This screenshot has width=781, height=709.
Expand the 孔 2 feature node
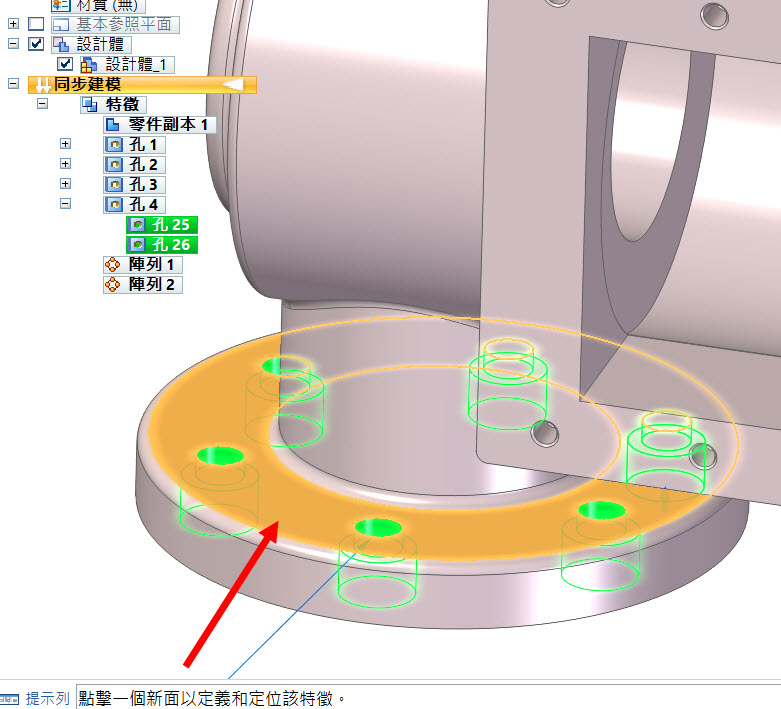65,164
